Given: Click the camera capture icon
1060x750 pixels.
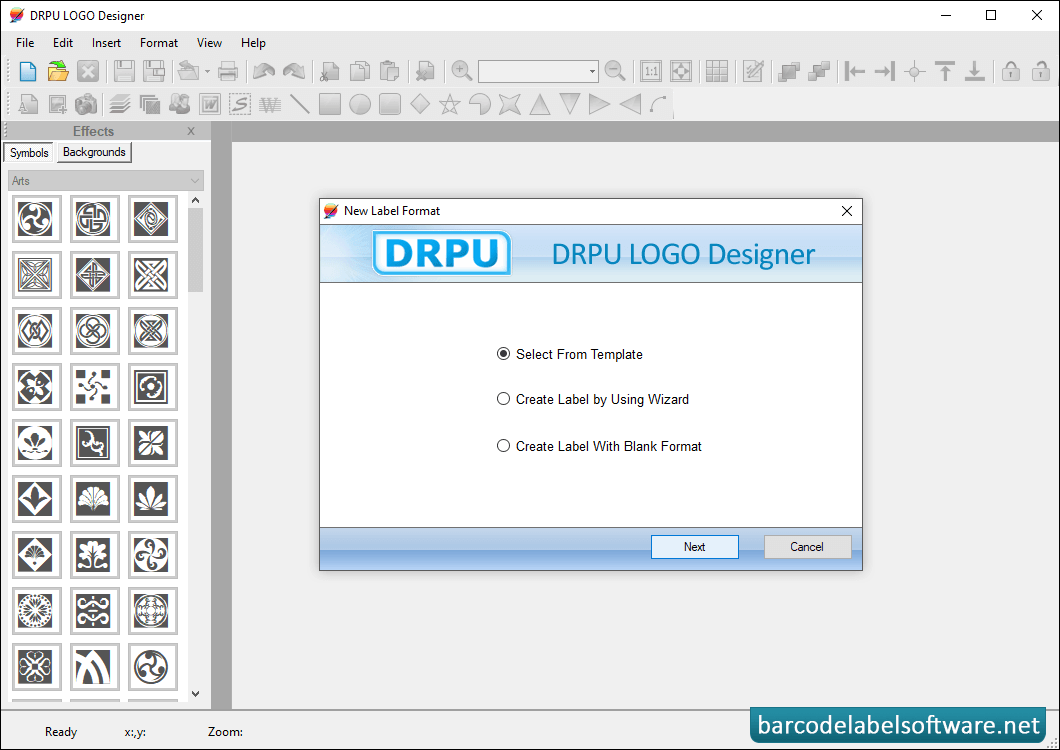Looking at the screenshot, I should tap(86, 104).
